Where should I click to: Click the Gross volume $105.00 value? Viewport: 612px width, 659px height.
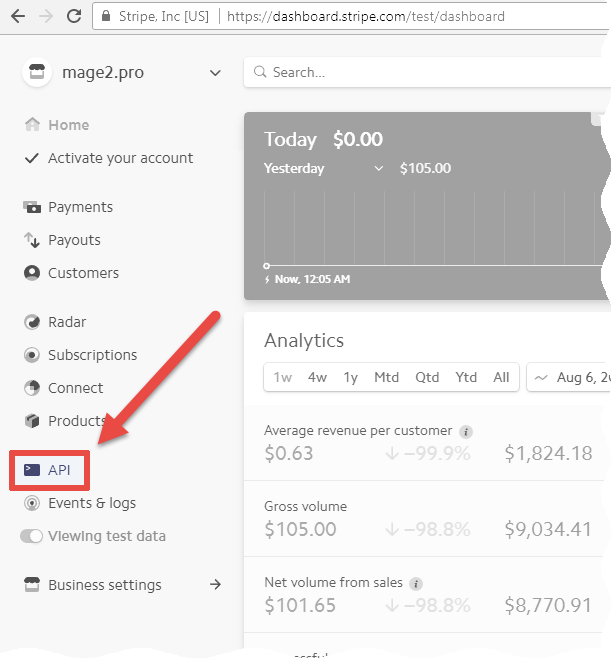(x=301, y=529)
